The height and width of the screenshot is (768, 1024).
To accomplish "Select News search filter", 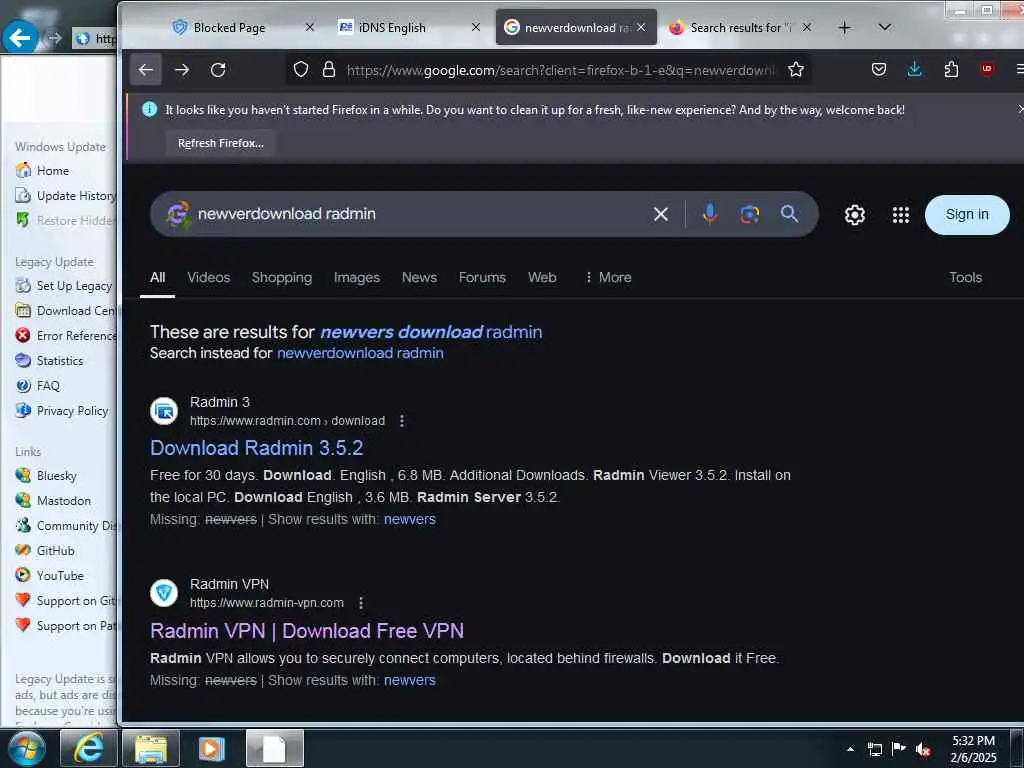I will pyautogui.click(x=419, y=278).
